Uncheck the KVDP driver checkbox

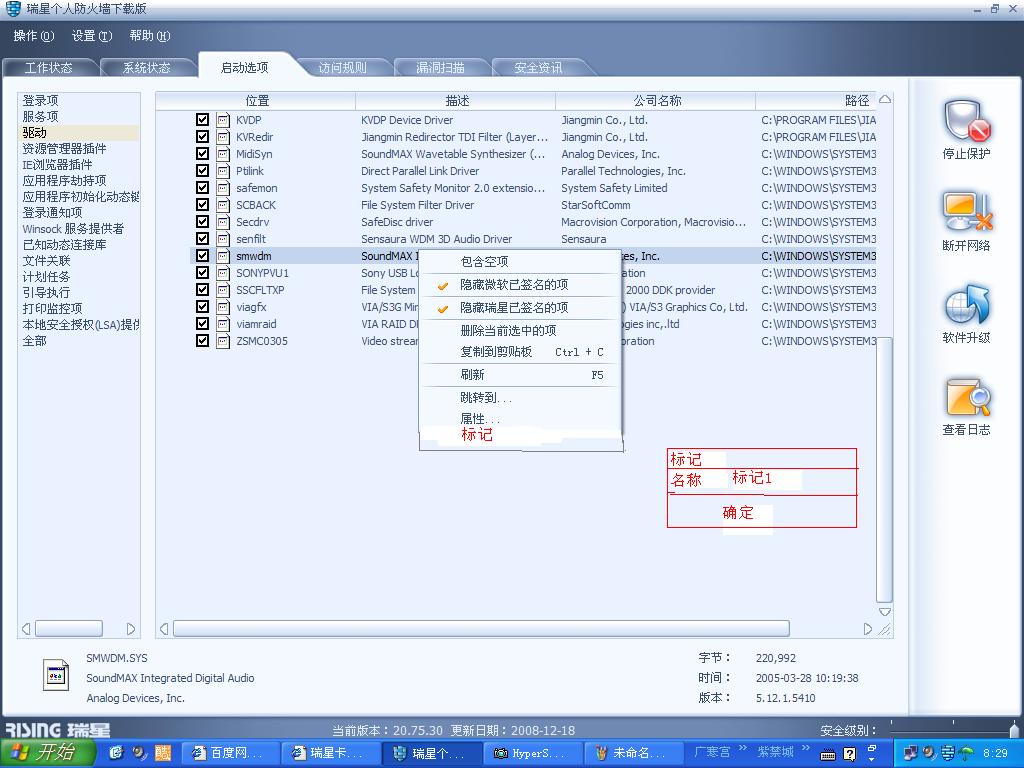click(202, 120)
